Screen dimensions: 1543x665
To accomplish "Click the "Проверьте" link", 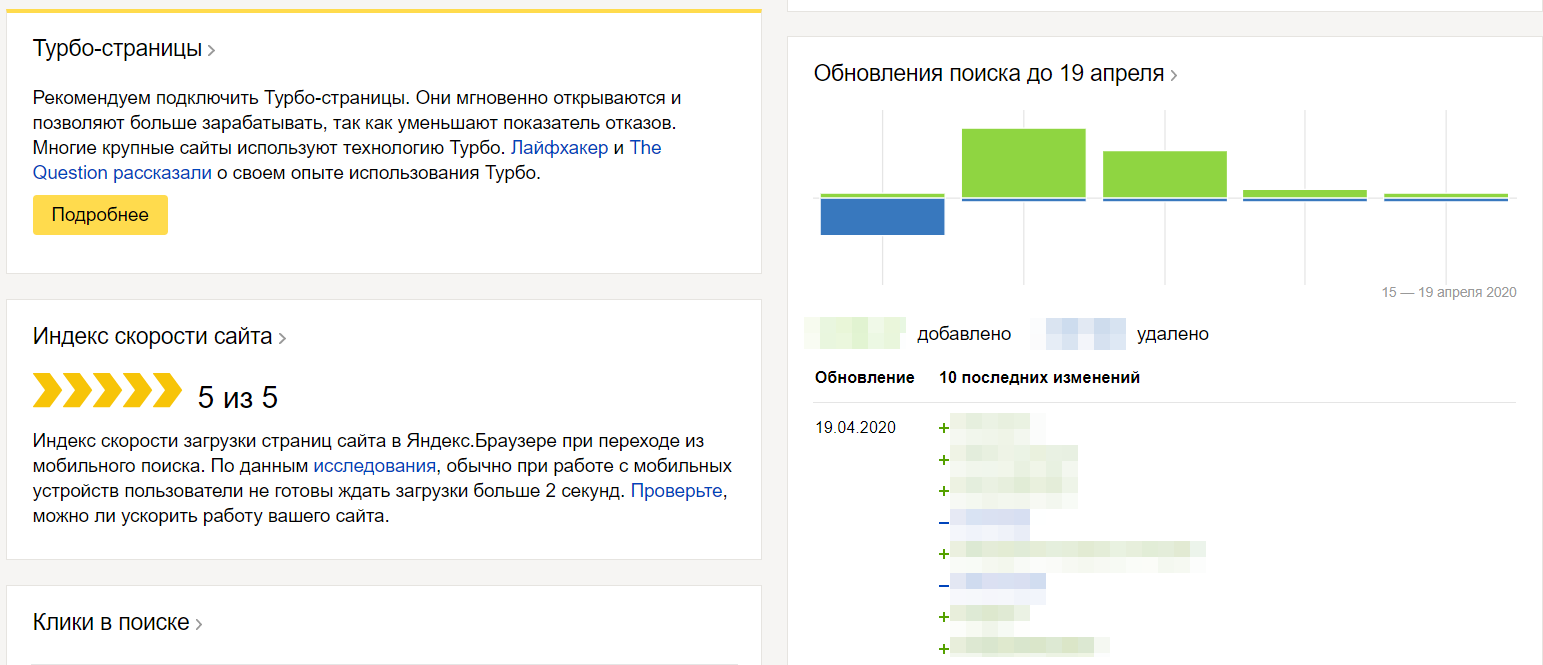I will pyautogui.click(x=676, y=492).
